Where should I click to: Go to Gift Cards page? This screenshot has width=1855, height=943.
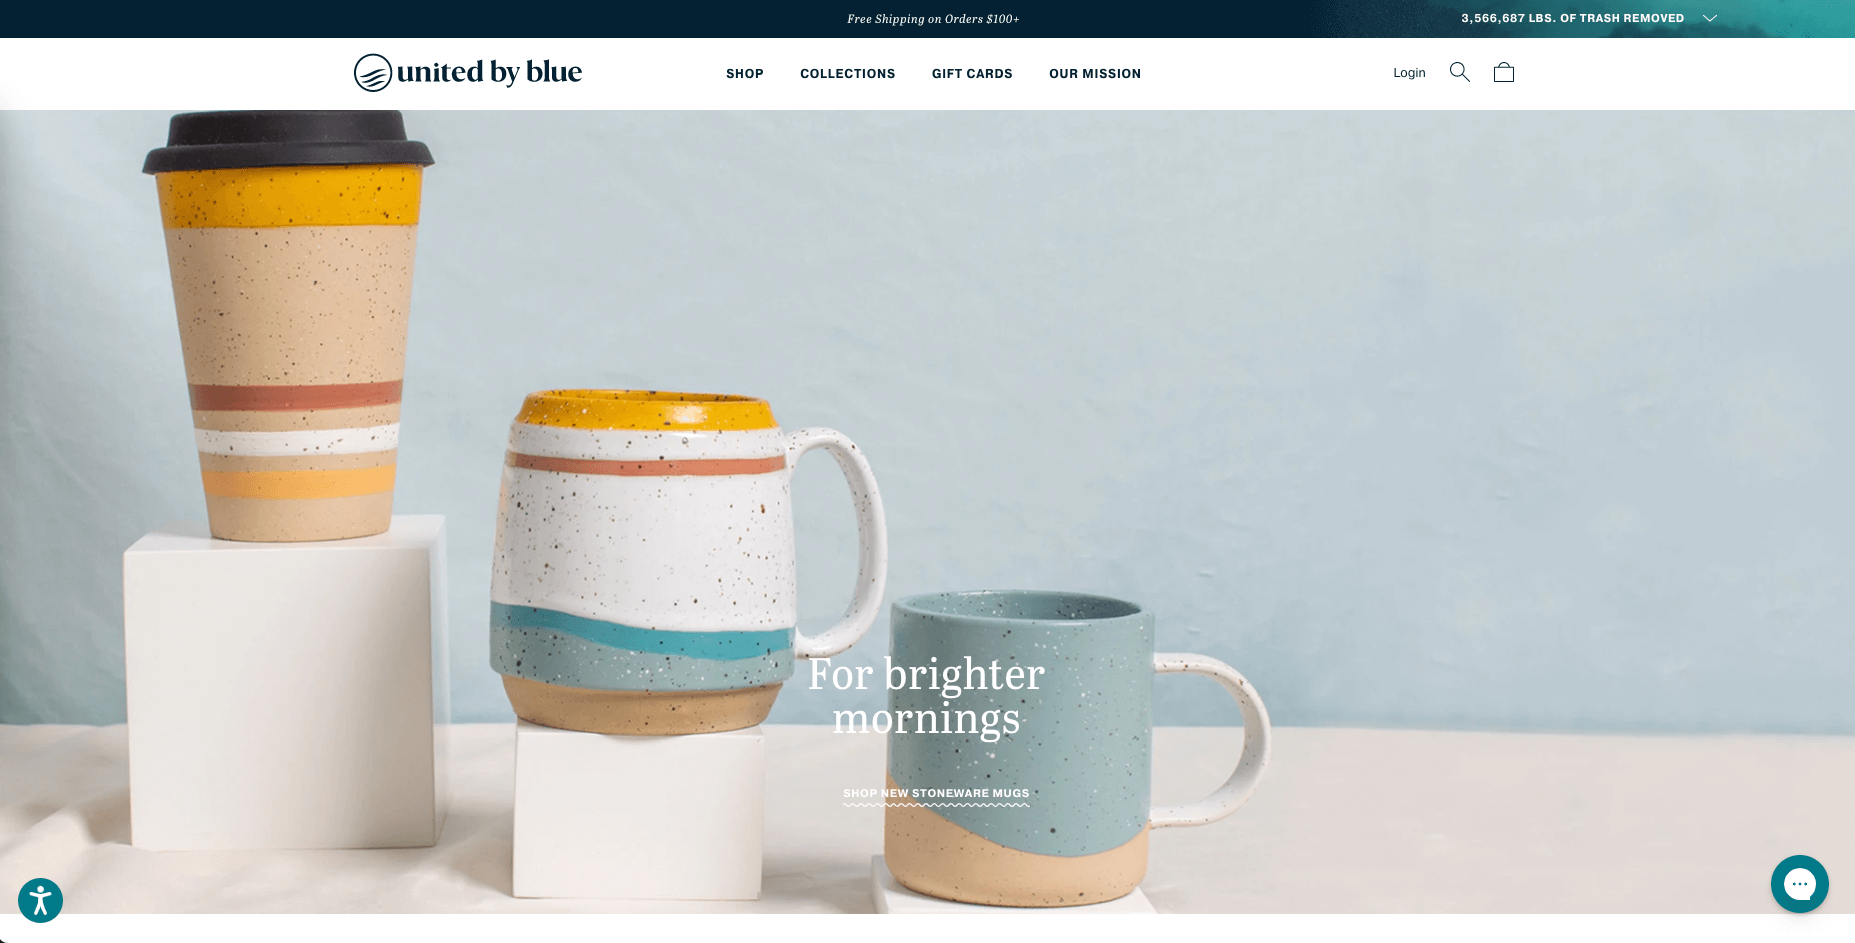click(x=972, y=74)
